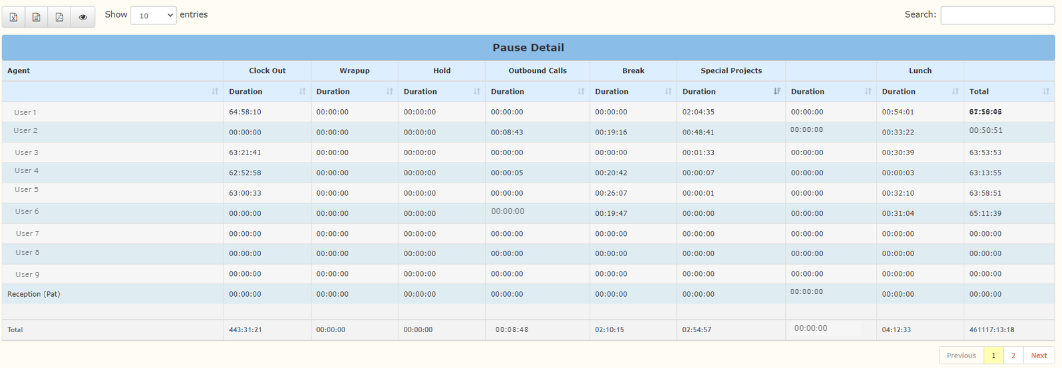Click User 5 clock out value 63:00:33
Viewport: 1062px width, 371px height.
[x=245, y=194]
